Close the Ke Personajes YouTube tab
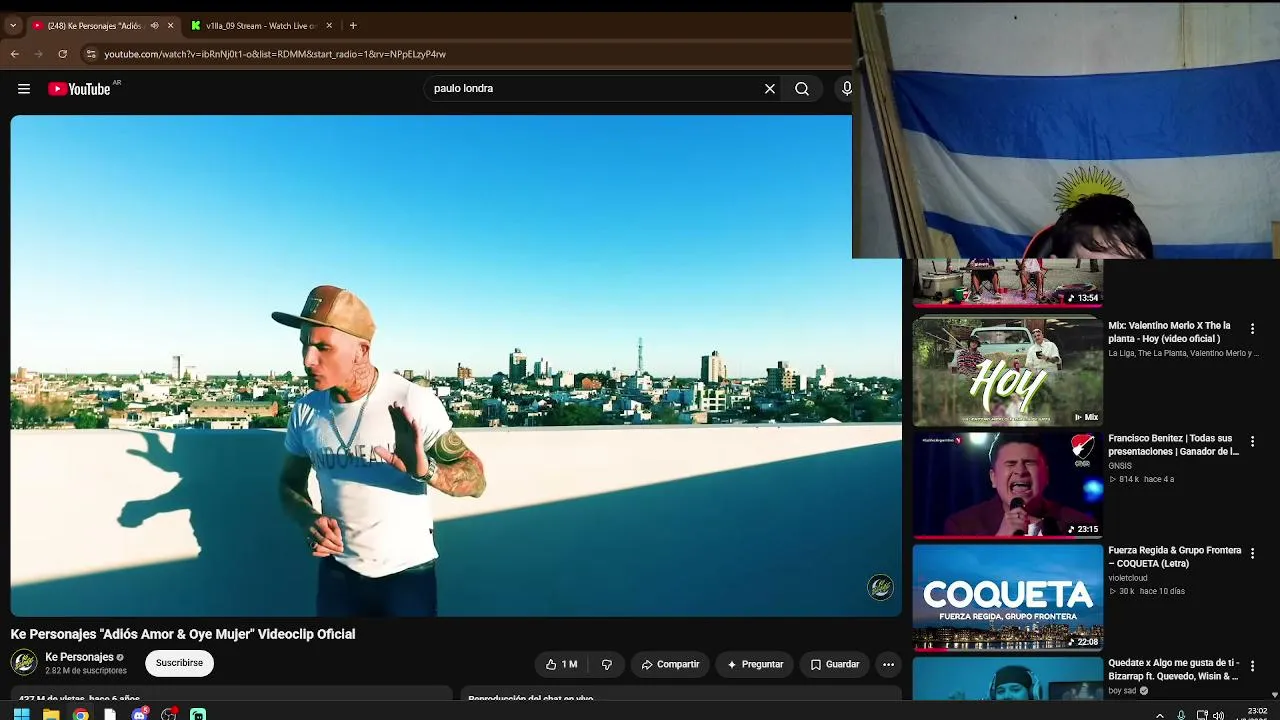The width and height of the screenshot is (1280, 720). [x=171, y=26]
